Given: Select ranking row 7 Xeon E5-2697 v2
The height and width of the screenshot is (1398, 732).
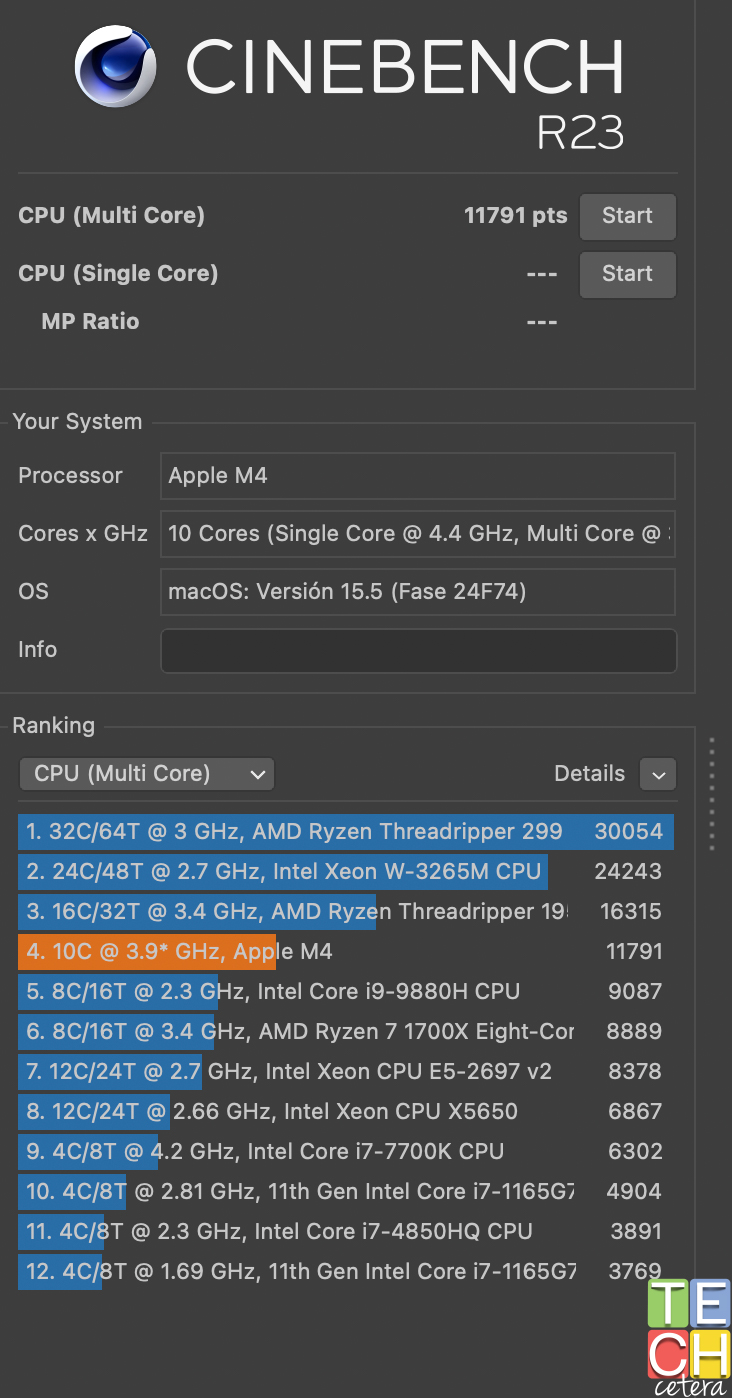Looking at the screenshot, I should pyautogui.click(x=346, y=1072).
